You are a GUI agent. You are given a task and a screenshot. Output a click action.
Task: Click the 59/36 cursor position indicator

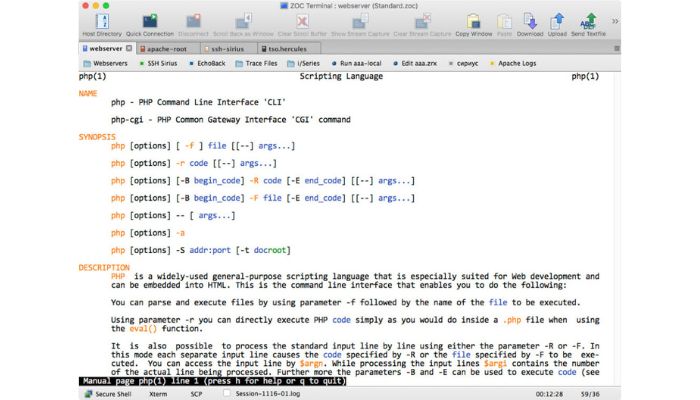click(x=590, y=394)
